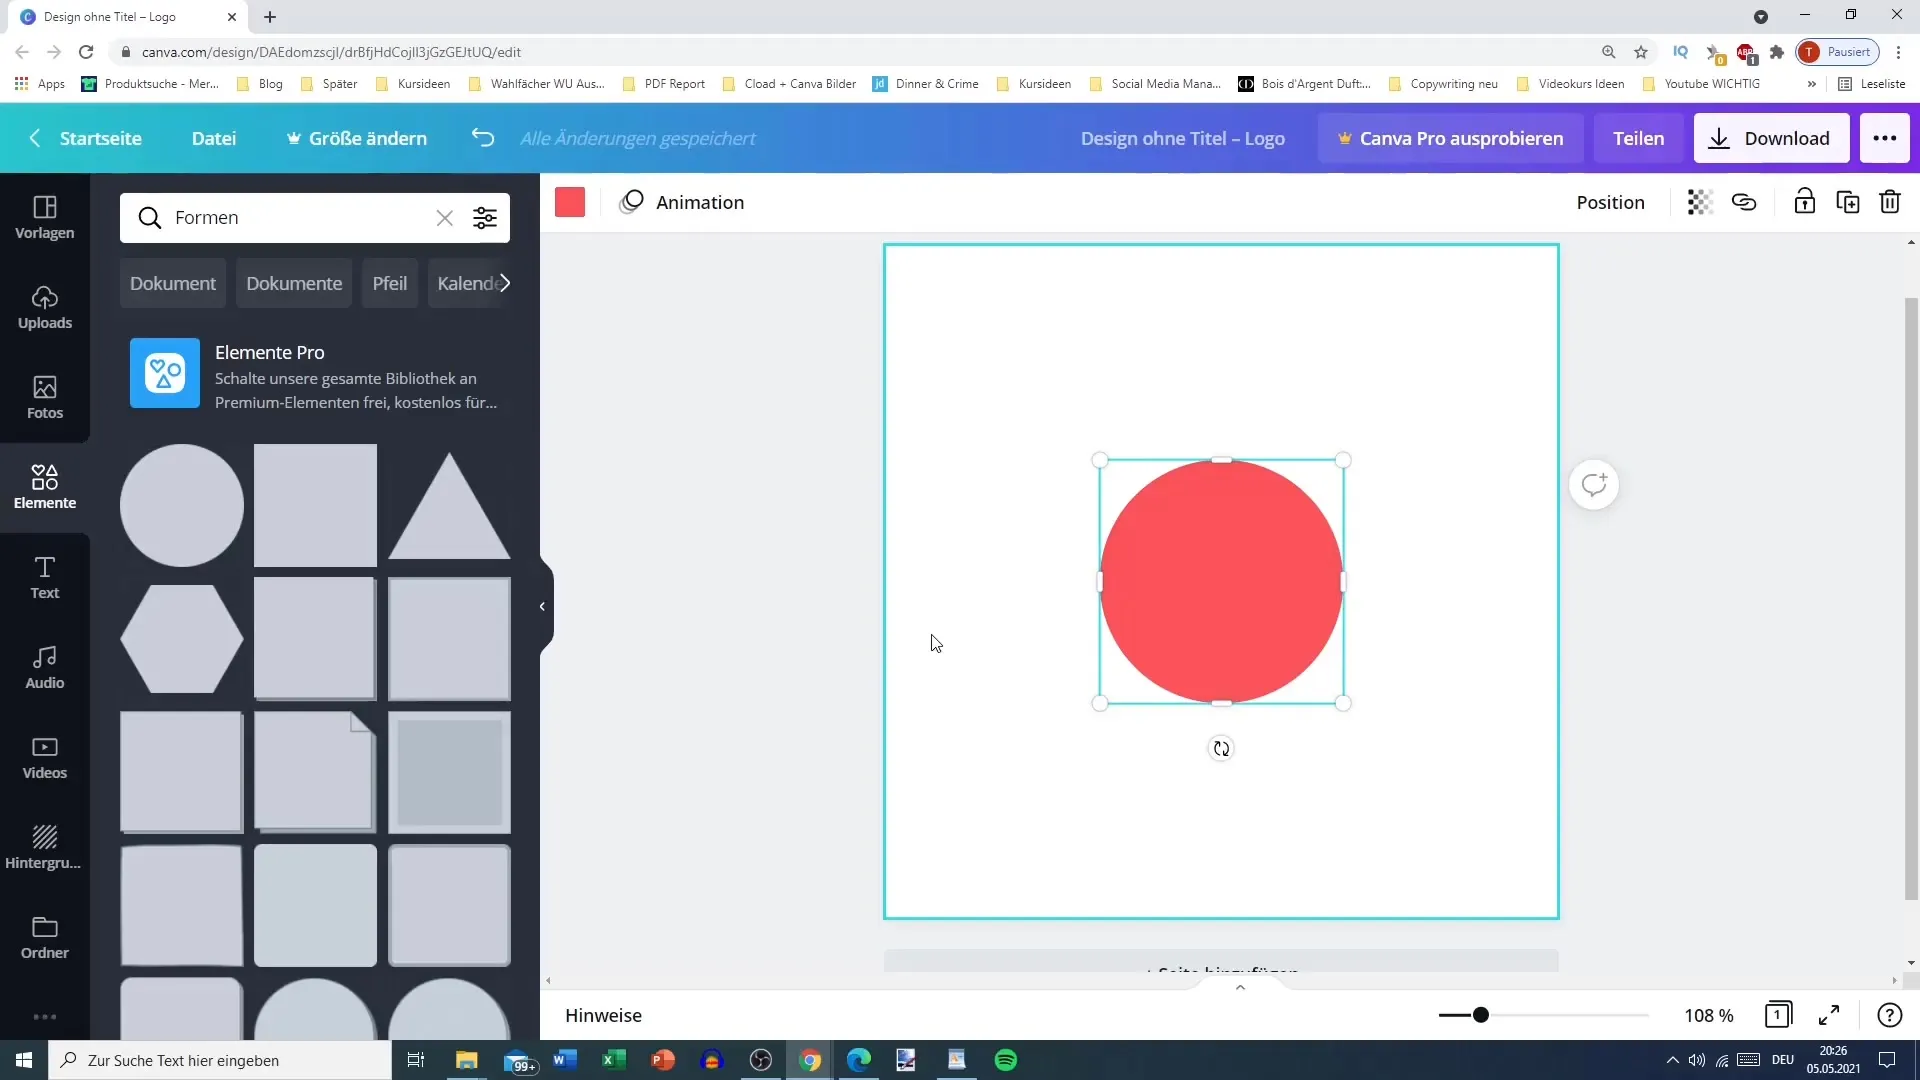1920x1080 pixels.
Task: Add a comment via speech bubble icon
Action: (1594, 485)
